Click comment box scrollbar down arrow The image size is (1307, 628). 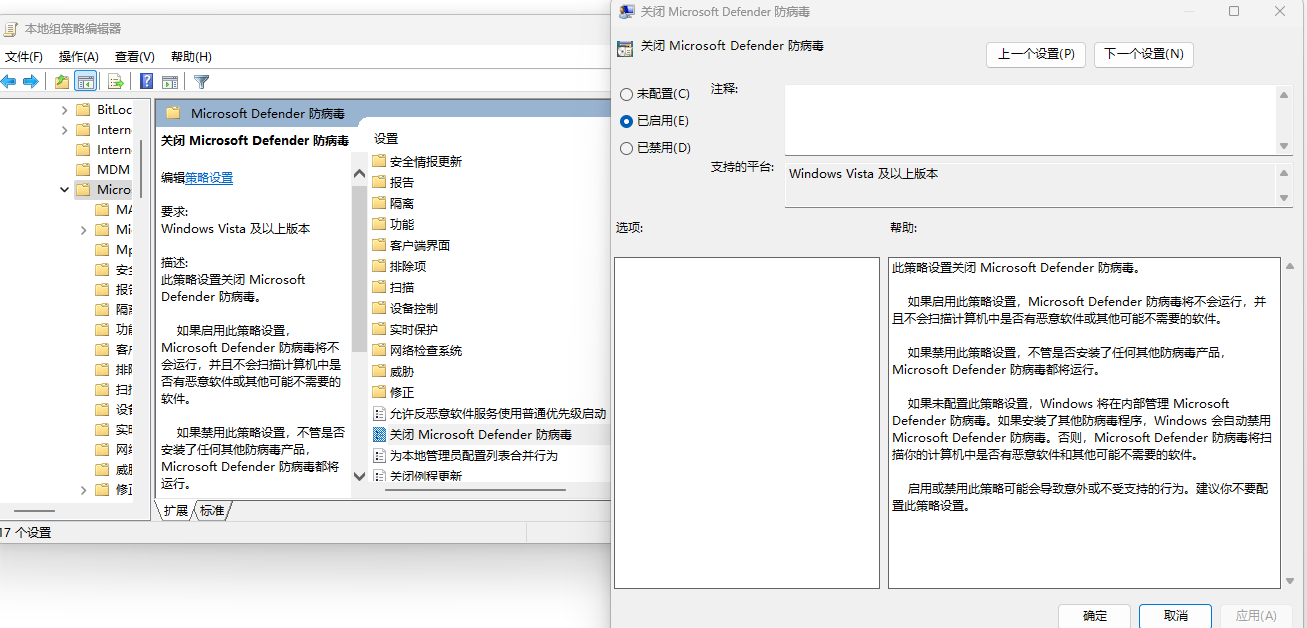click(x=1284, y=146)
